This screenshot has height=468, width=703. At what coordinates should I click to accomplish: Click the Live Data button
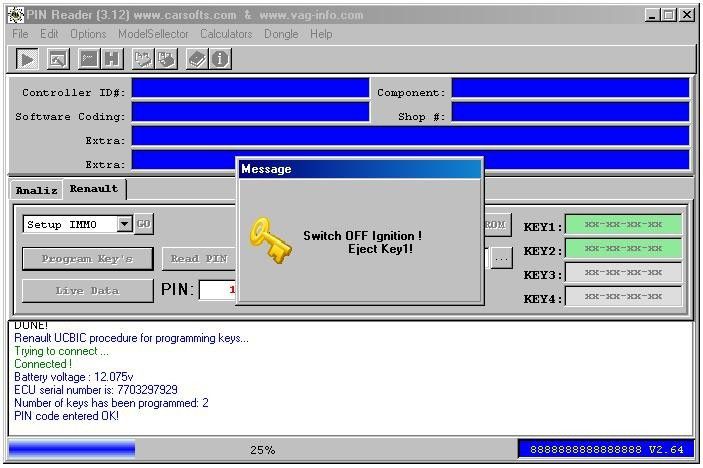click(87, 291)
